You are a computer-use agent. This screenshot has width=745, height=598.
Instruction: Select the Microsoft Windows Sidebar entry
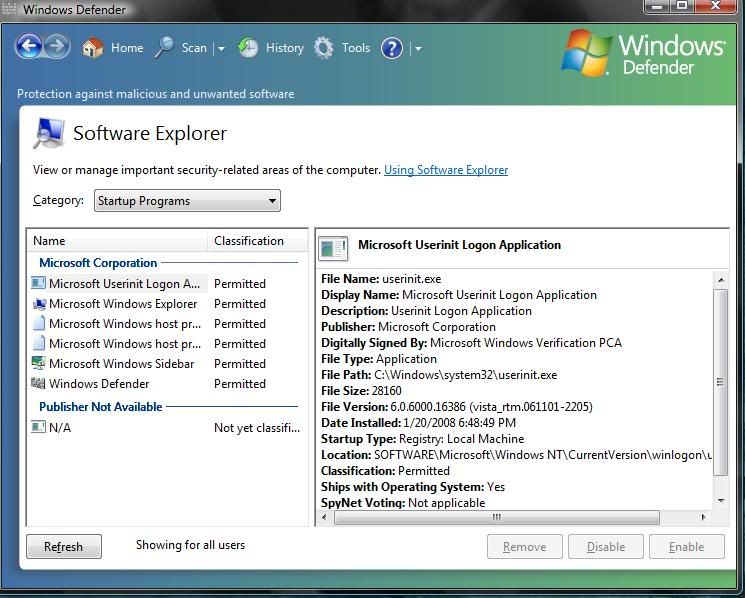point(121,363)
